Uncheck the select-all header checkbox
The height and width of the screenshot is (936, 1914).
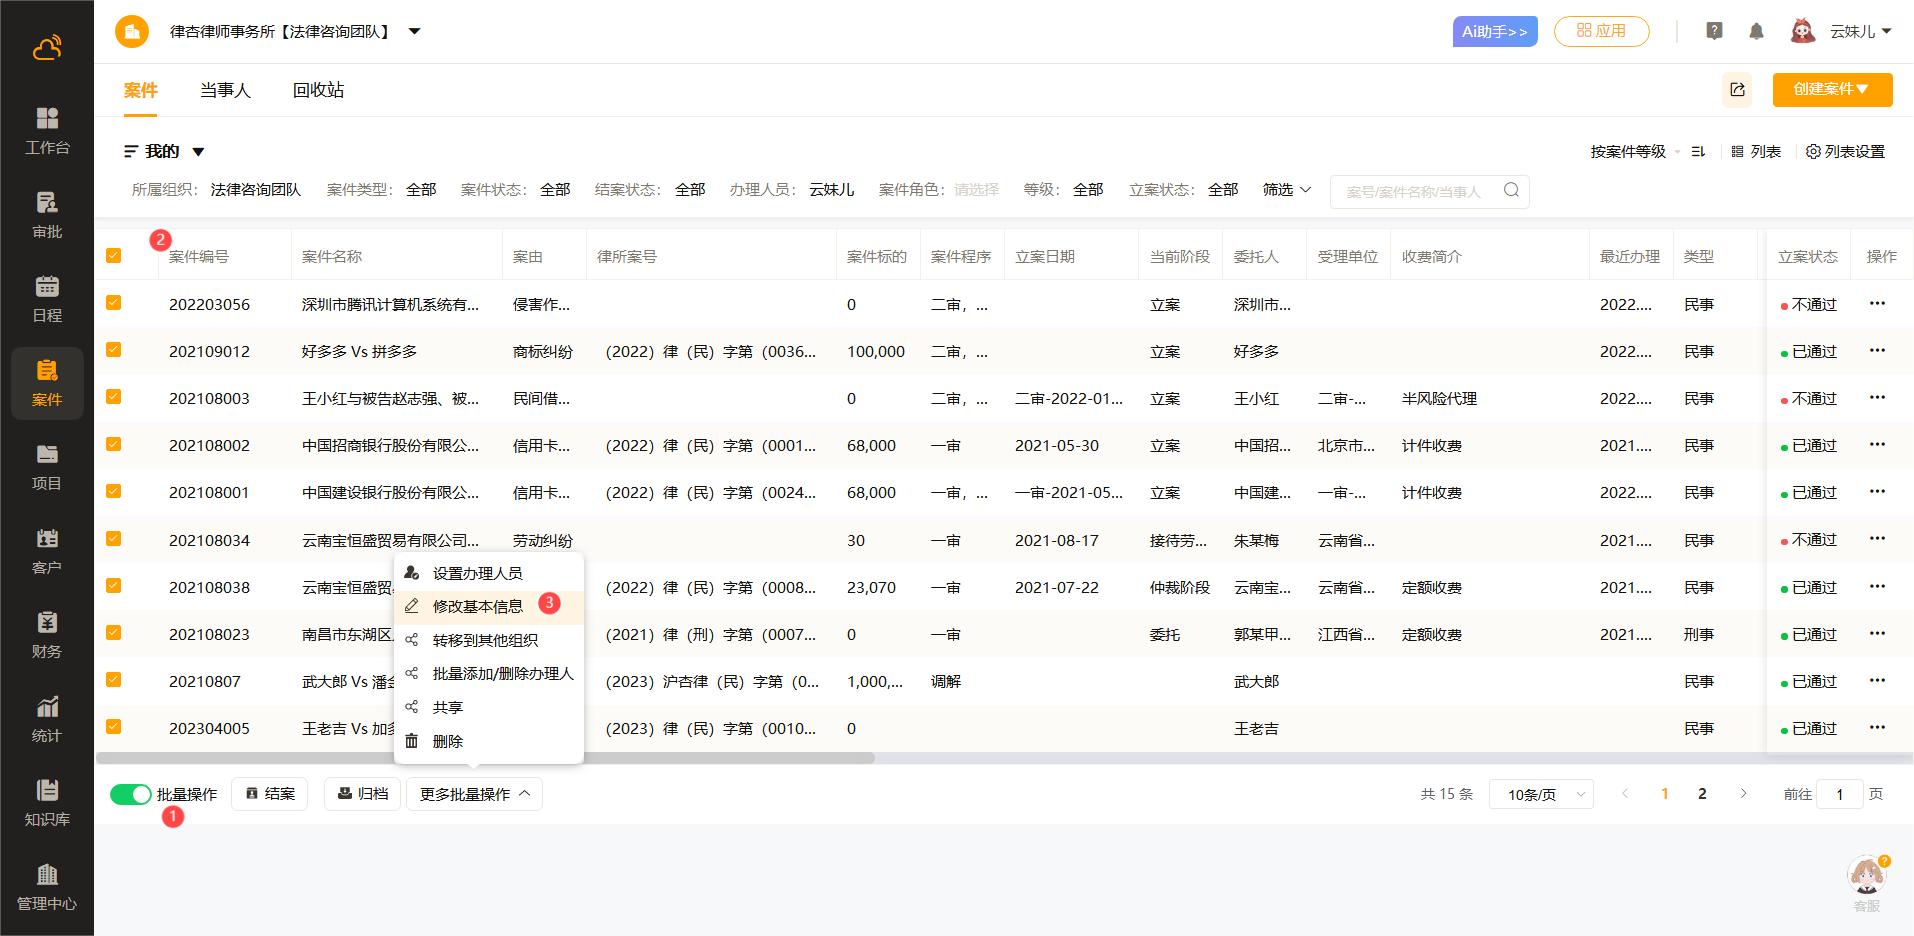114,256
